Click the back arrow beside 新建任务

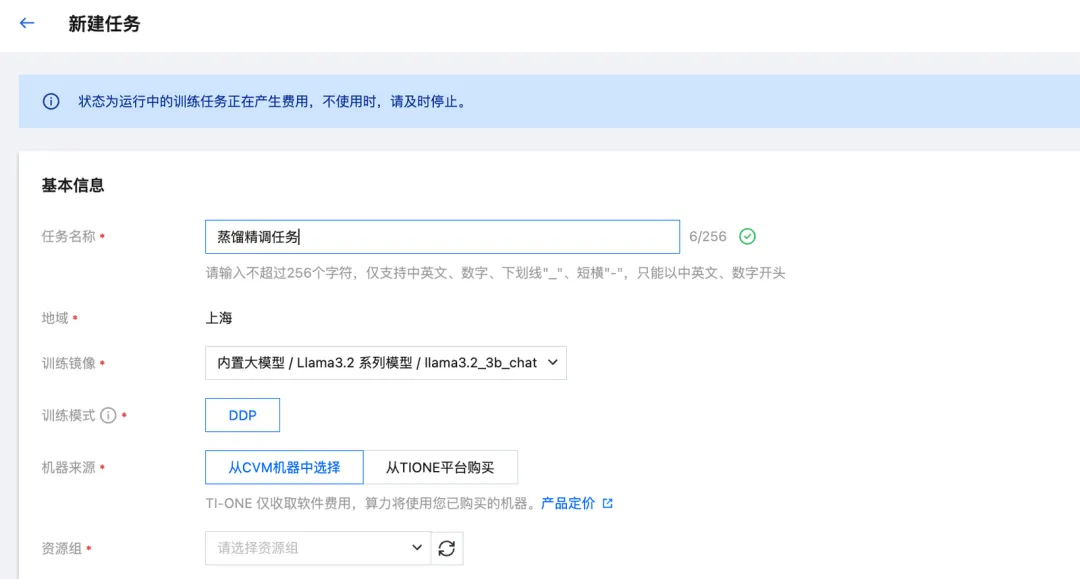(25, 23)
